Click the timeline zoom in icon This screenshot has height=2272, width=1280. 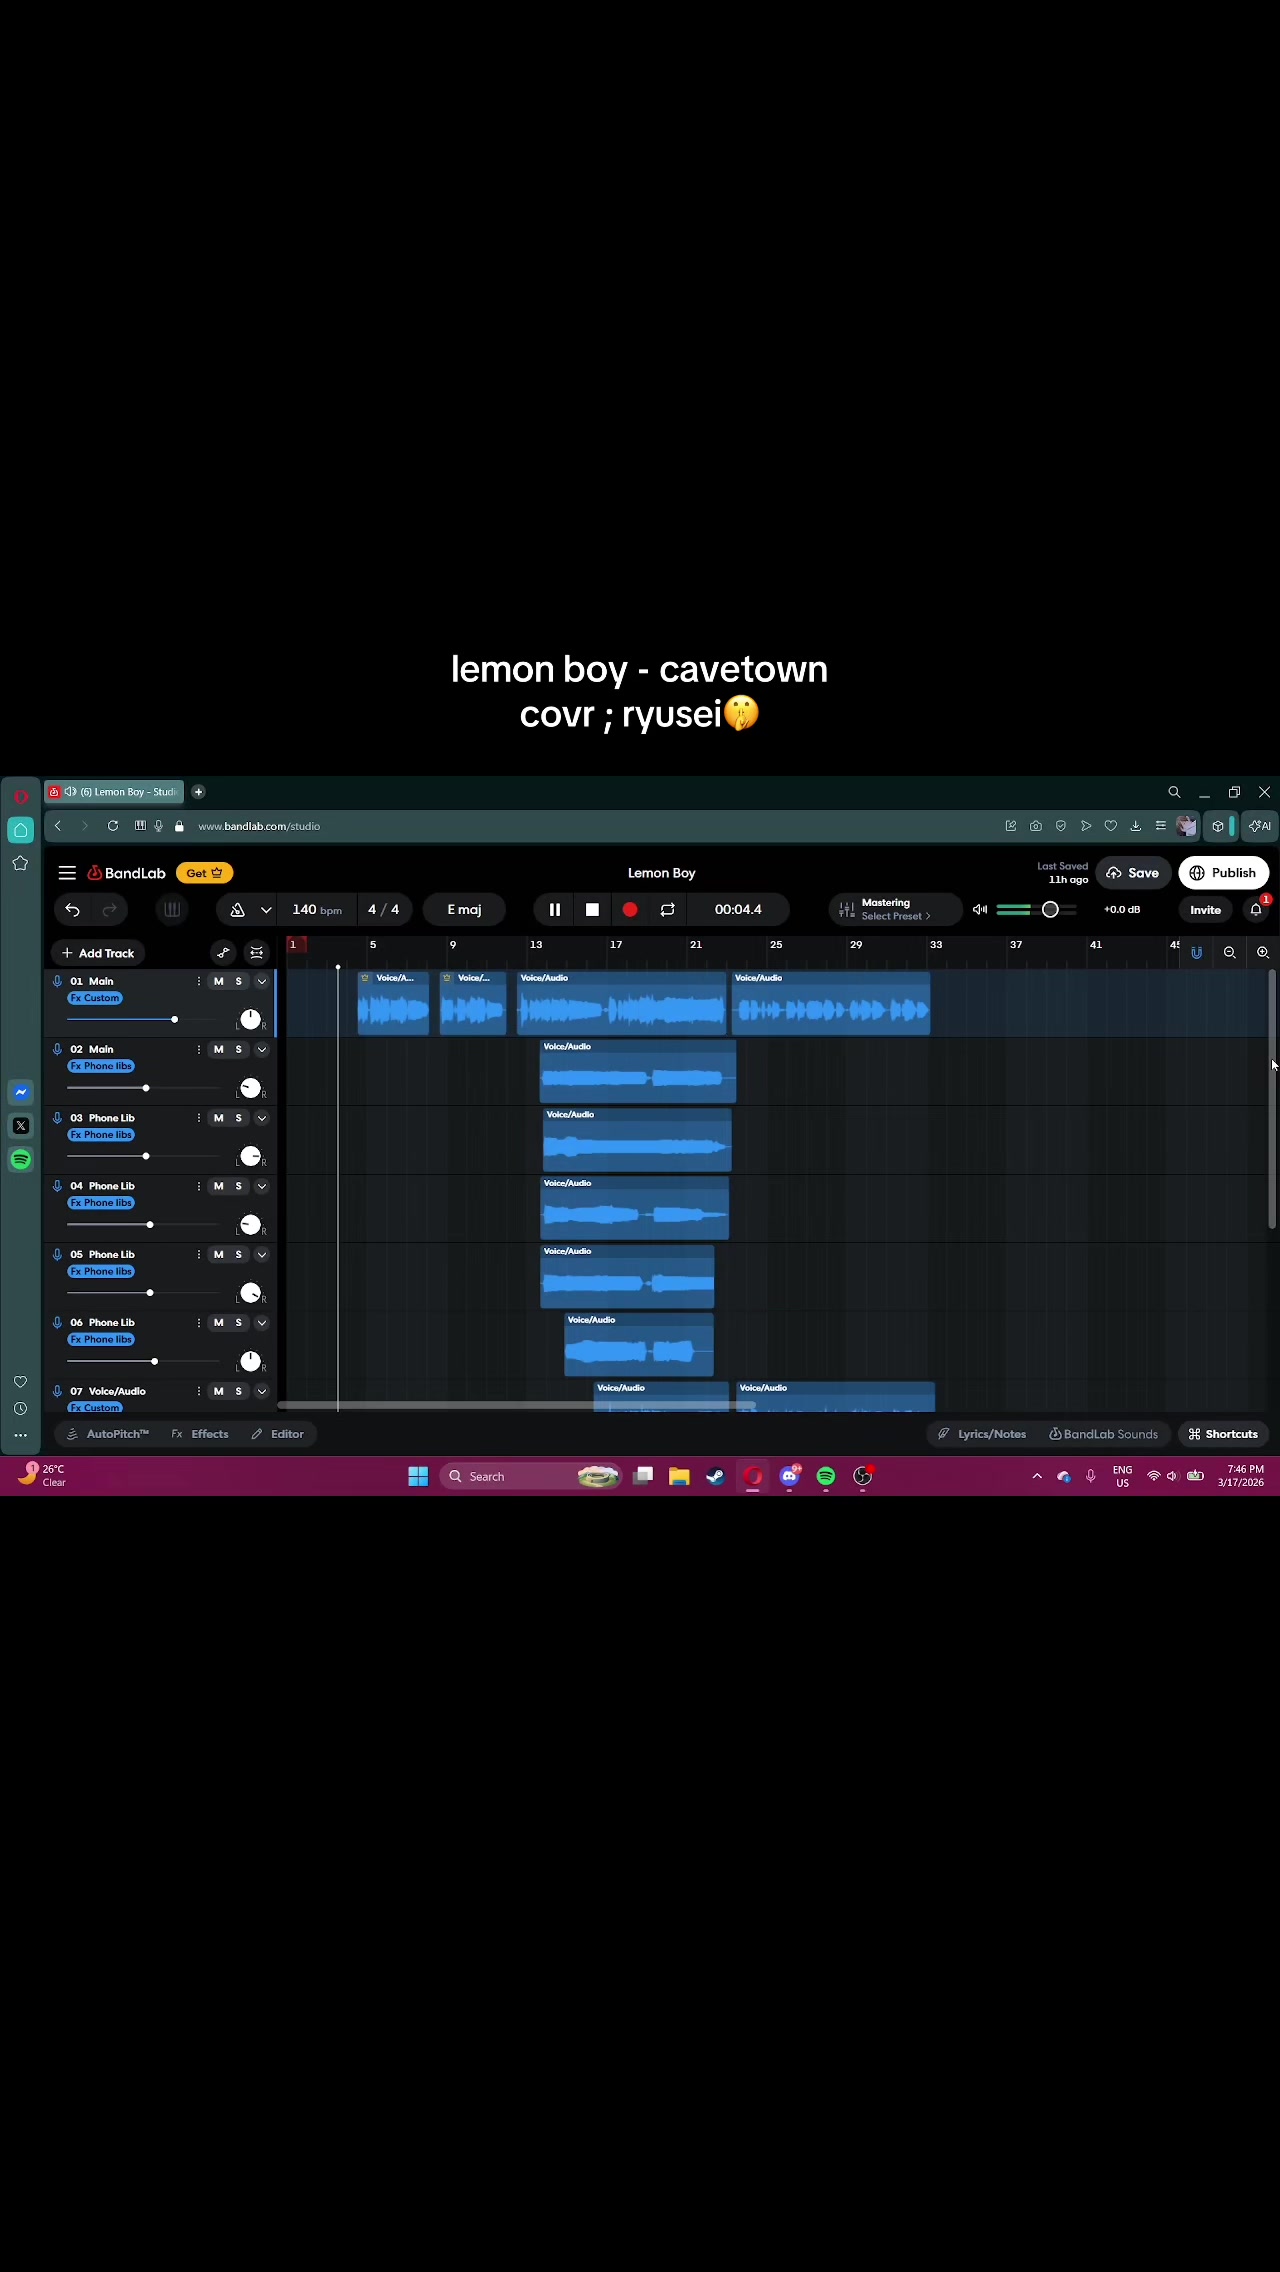coord(1263,953)
